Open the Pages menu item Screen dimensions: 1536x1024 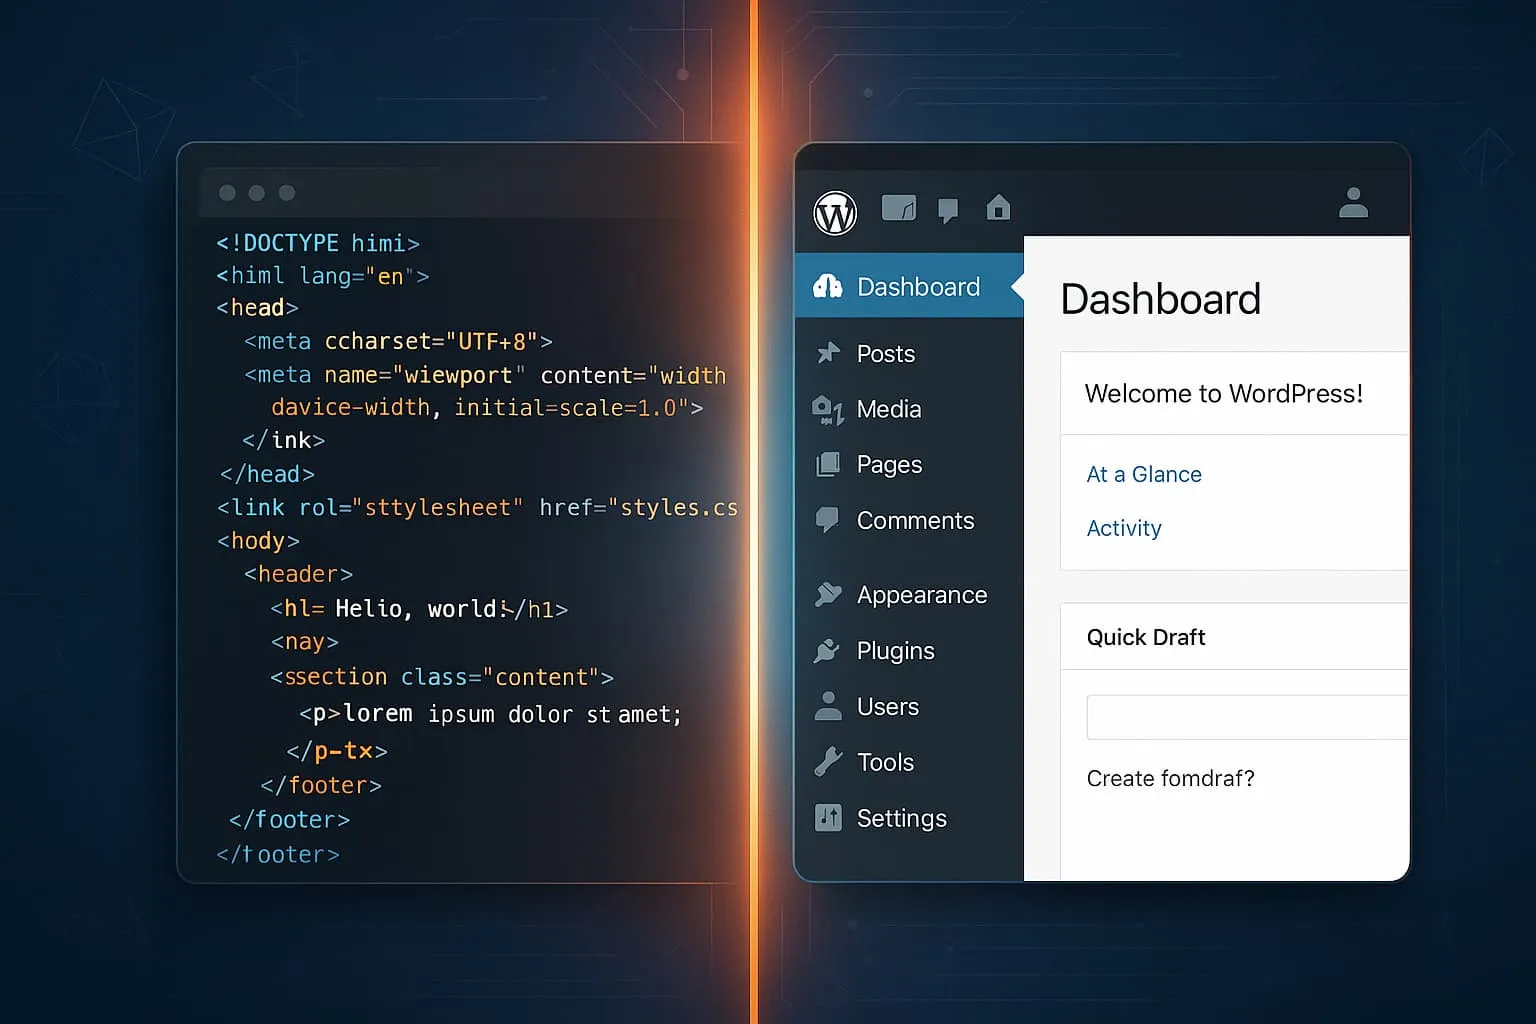pos(889,465)
